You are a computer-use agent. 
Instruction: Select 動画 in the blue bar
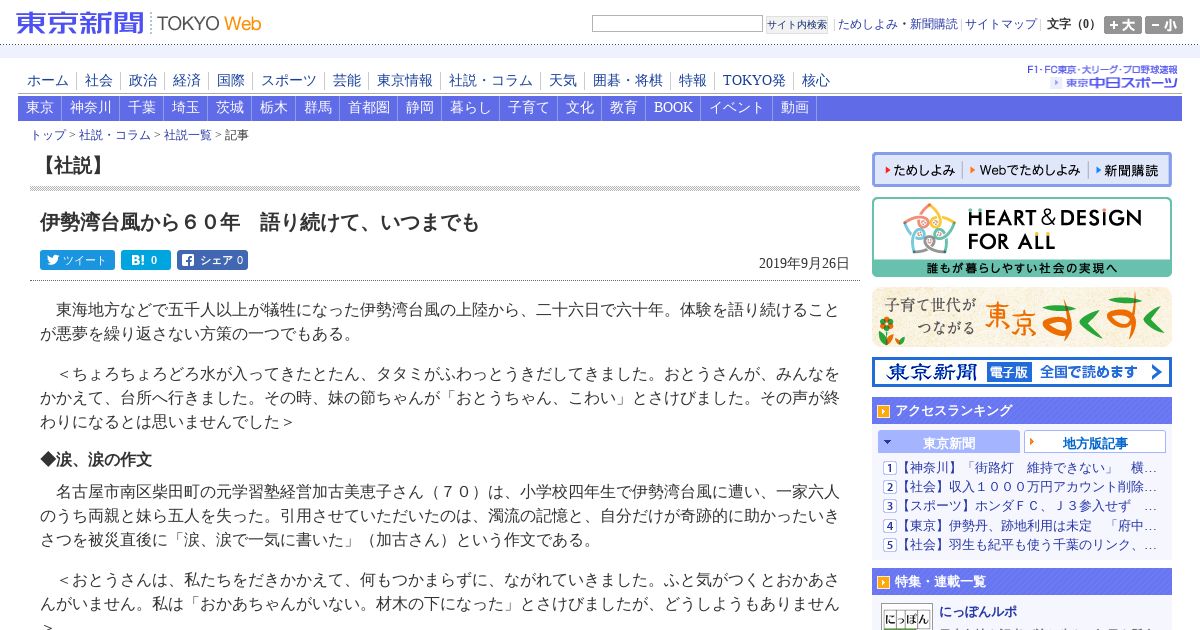[x=795, y=108]
